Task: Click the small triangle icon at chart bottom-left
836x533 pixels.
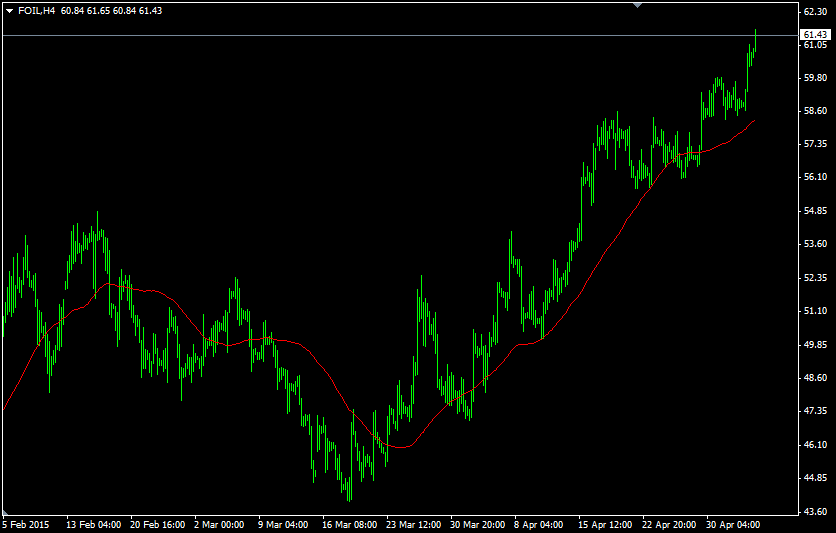Action: pos(5,513)
